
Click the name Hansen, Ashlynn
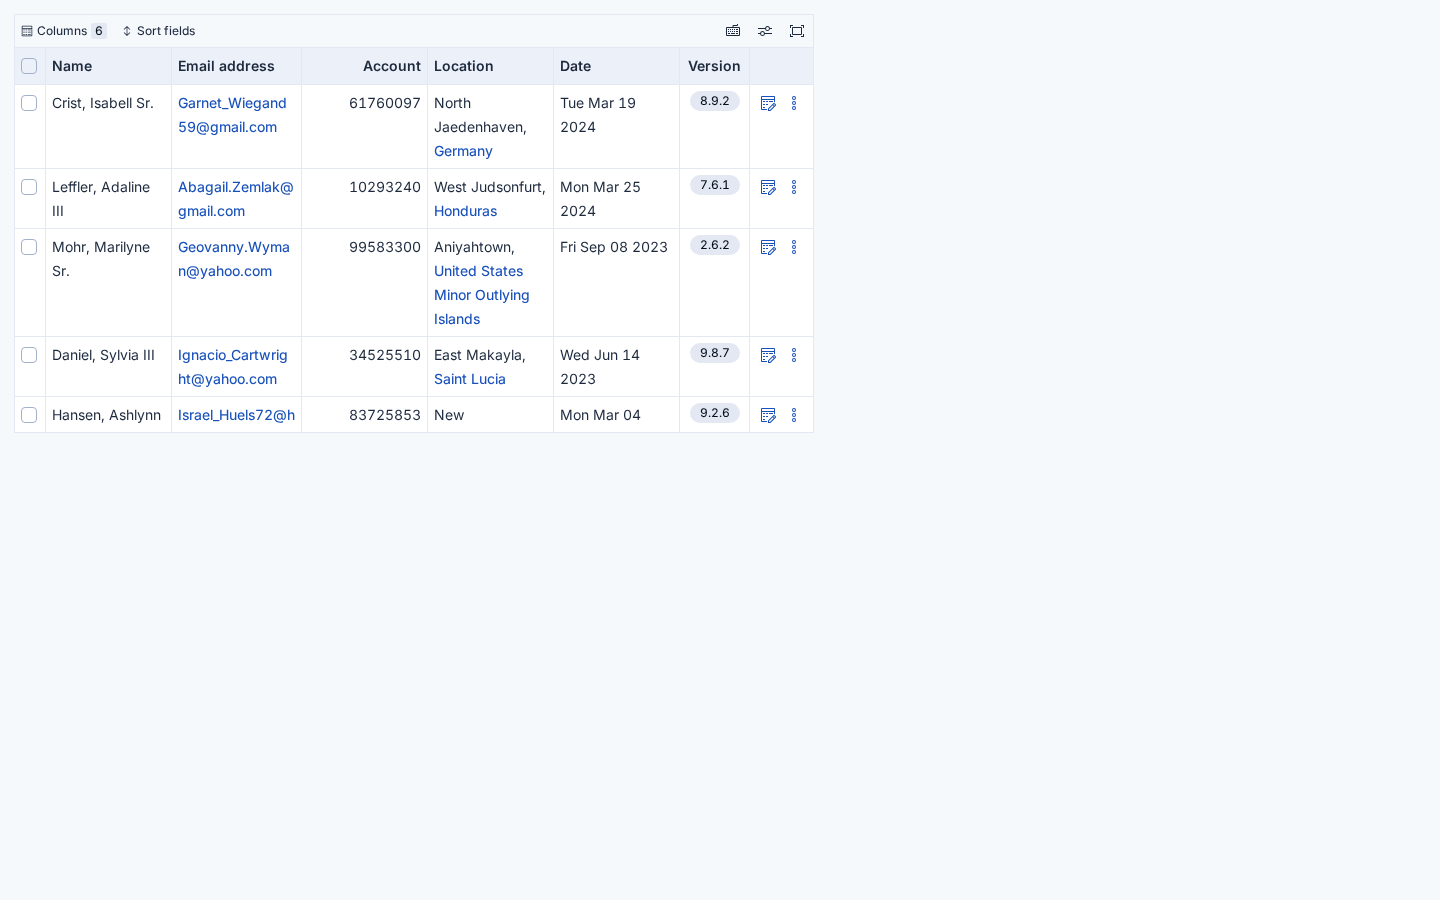106,415
